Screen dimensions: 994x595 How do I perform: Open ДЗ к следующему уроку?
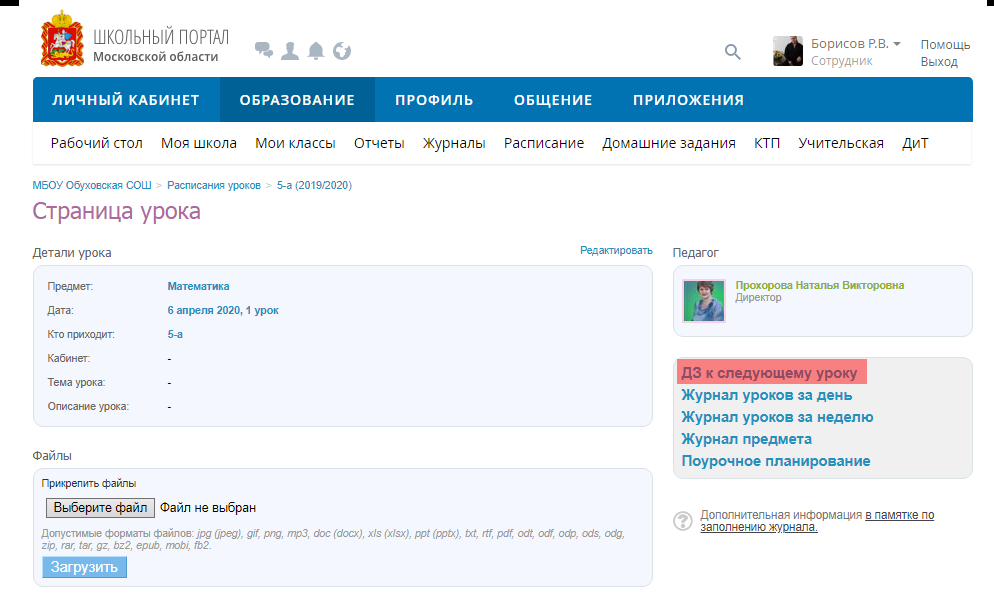click(769, 373)
